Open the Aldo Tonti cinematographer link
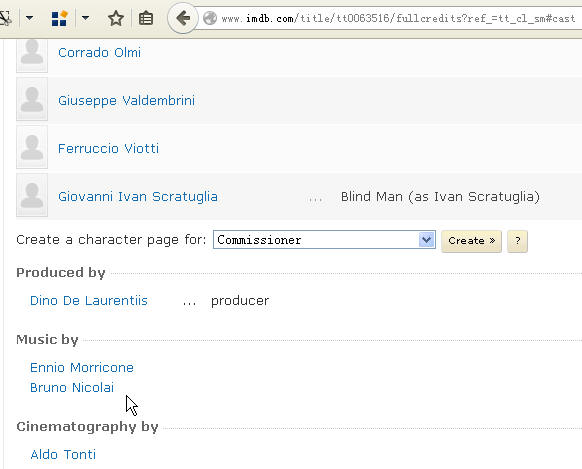This screenshot has height=469, width=582. pyautogui.click(x=63, y=454)
